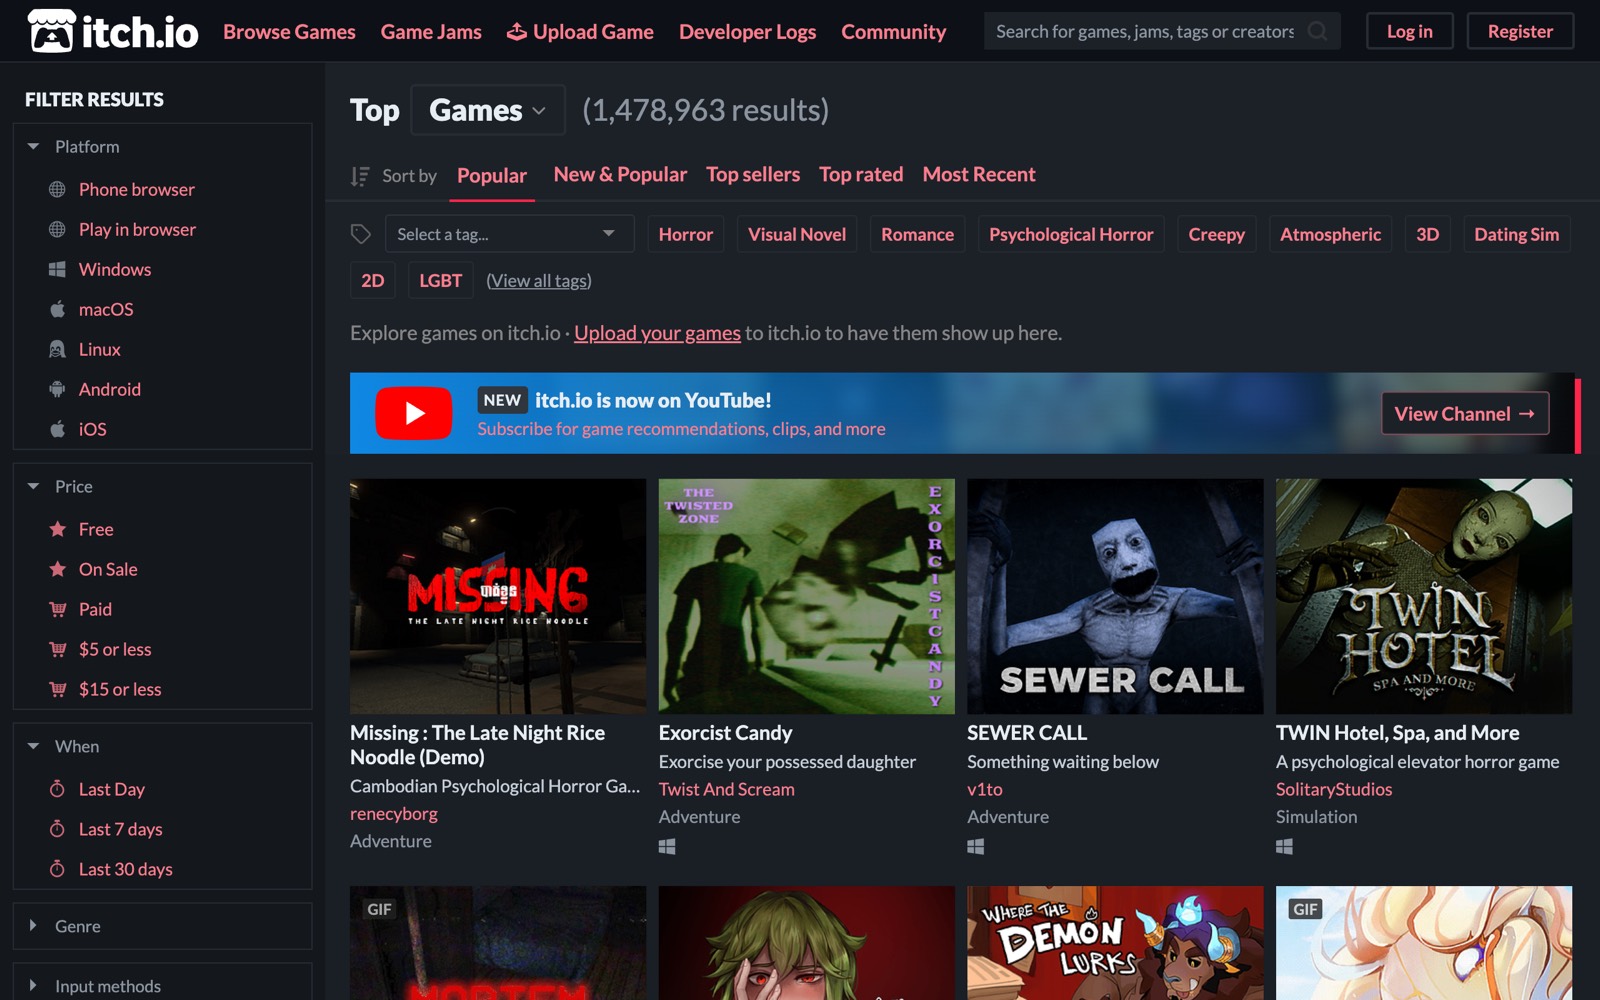
Task: Click the Log in button
Action: (x=1409, y=31)
